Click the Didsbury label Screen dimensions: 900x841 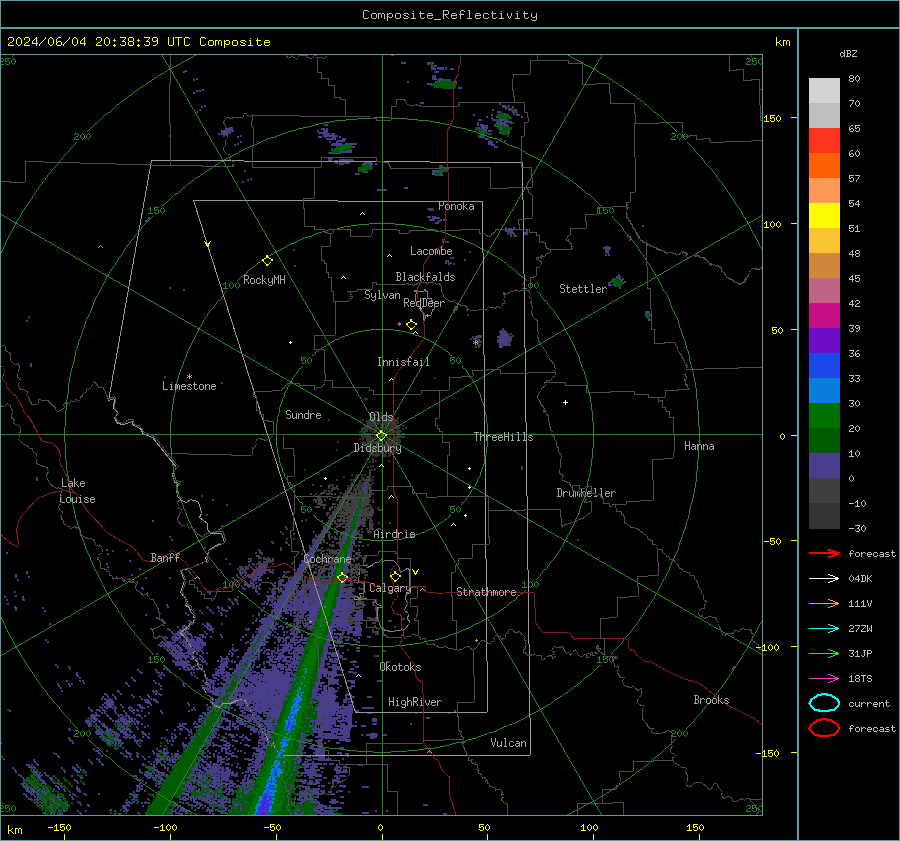[x=377, y=448]
